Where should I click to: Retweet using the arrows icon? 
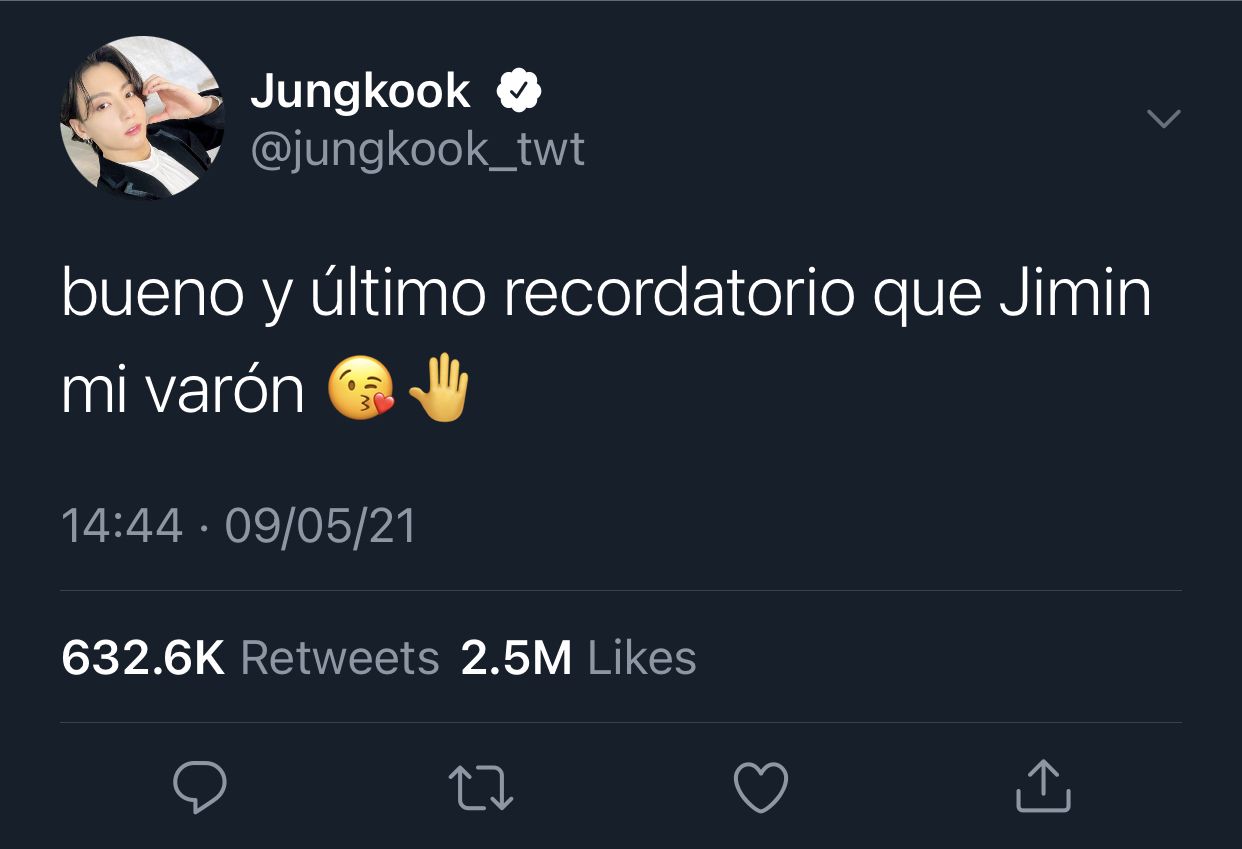[x=481, y=787]
